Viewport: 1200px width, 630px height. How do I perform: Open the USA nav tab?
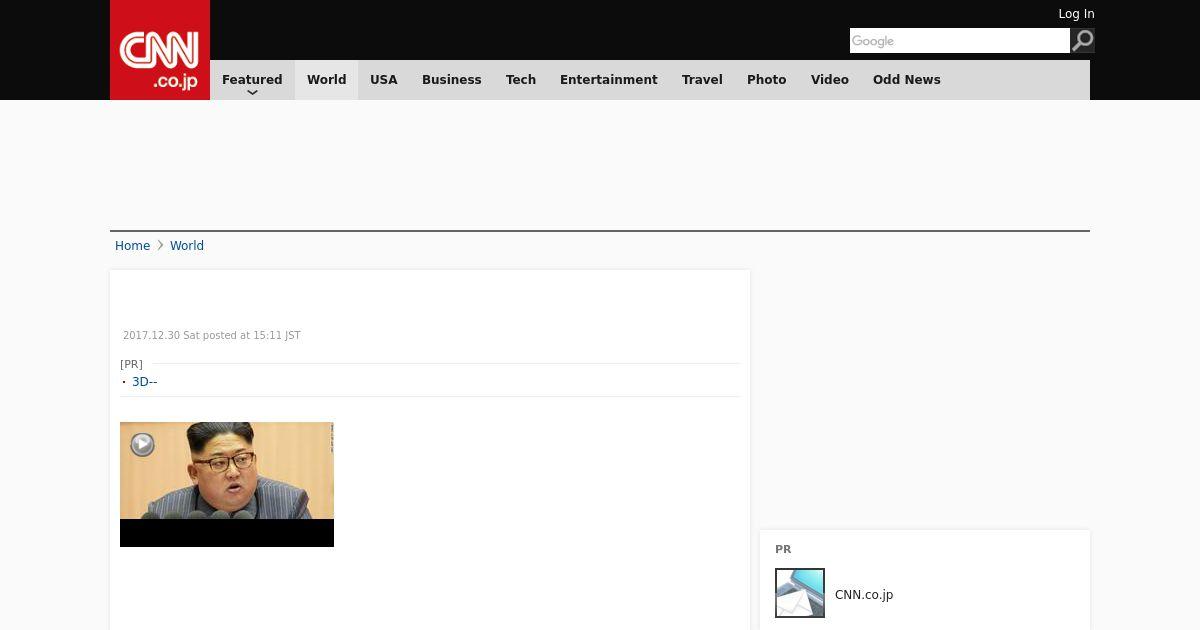click(384, 80)
